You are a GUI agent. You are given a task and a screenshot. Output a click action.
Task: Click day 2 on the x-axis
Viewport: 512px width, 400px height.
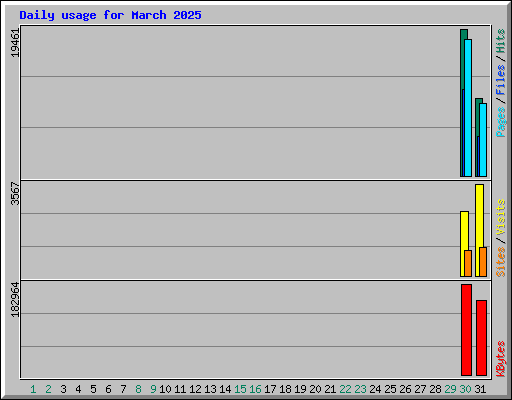click(48, 389)
